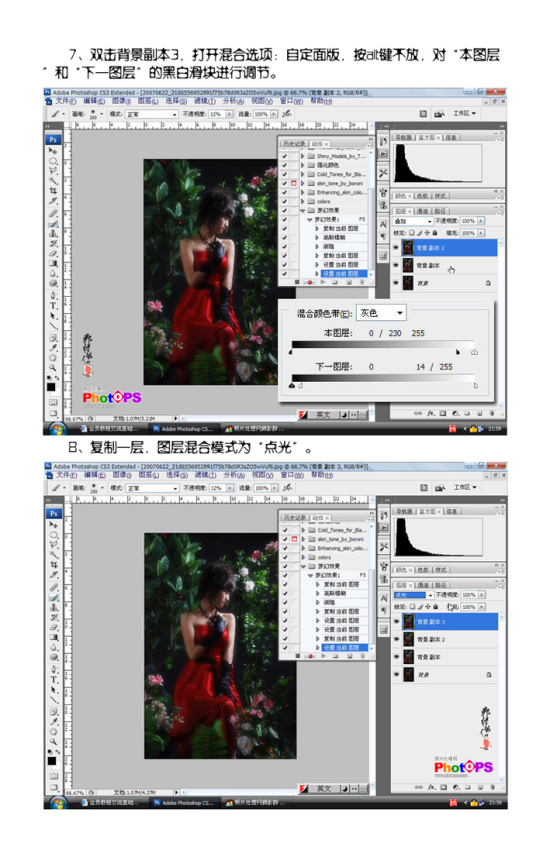Click foreground color swatch in step 7 toolbox
This screenshot has width=550, height=857.
(51, 388)
